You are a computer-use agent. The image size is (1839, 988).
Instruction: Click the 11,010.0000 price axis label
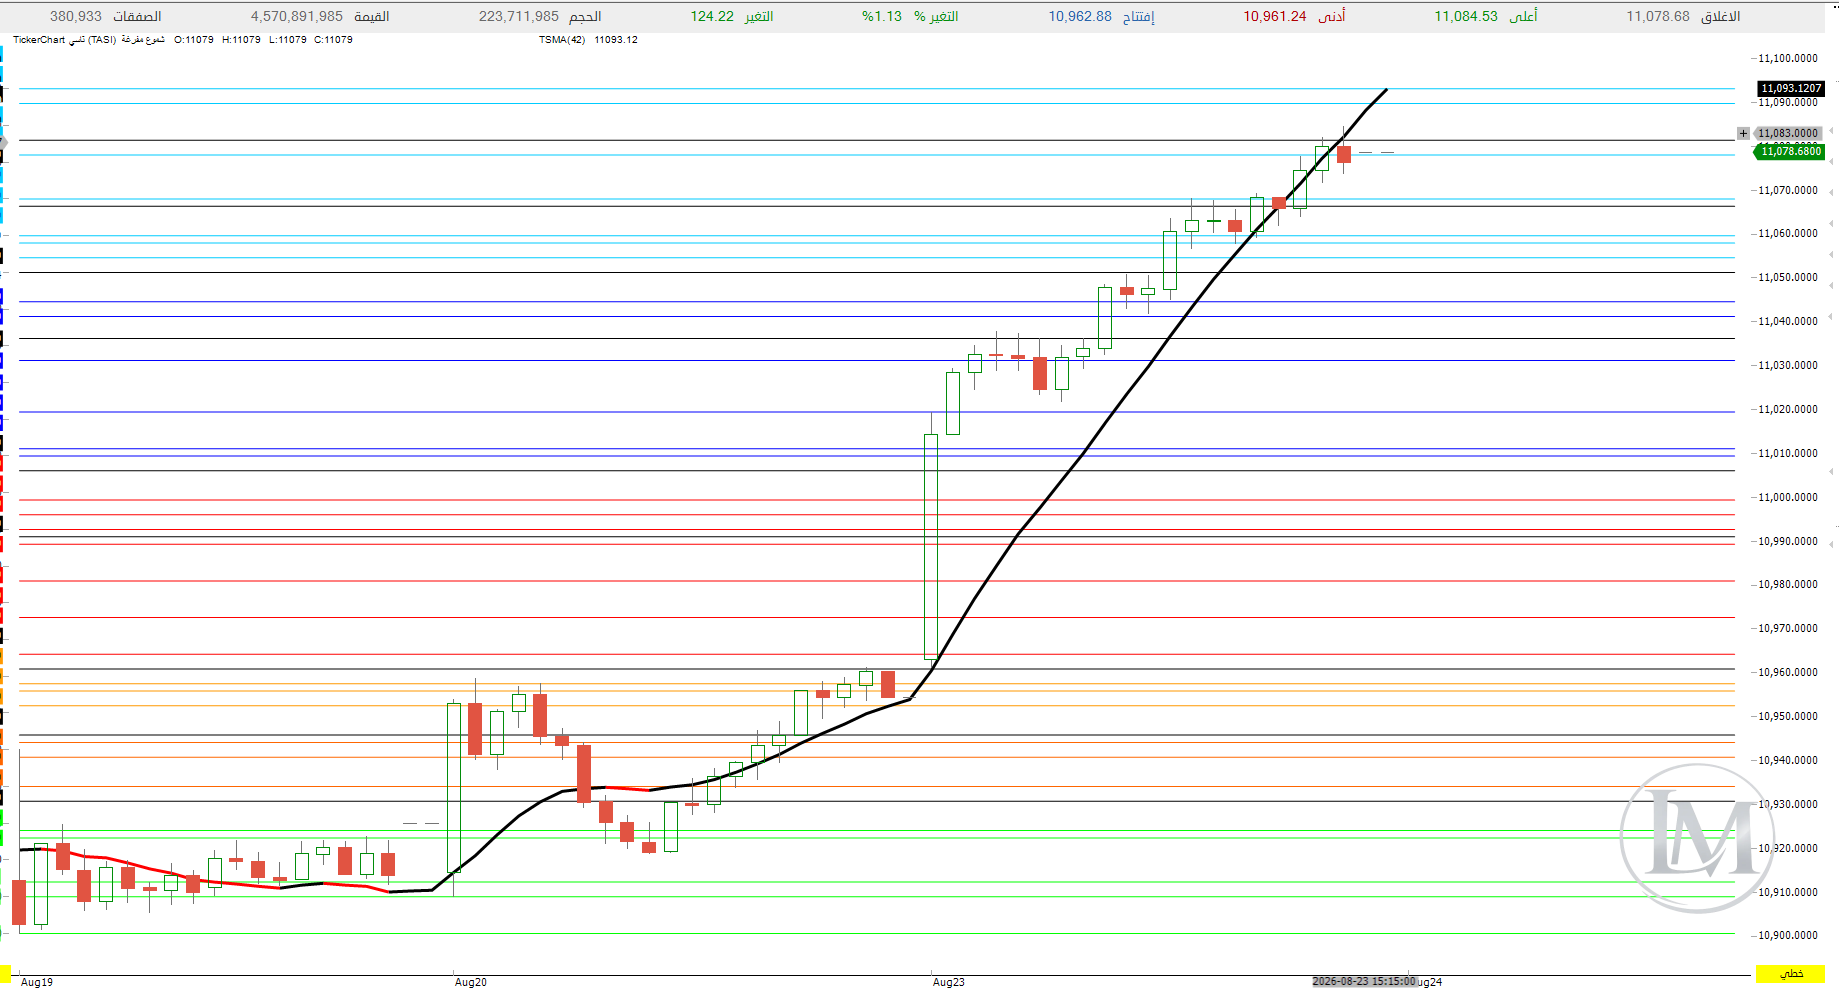[1788, 453]
